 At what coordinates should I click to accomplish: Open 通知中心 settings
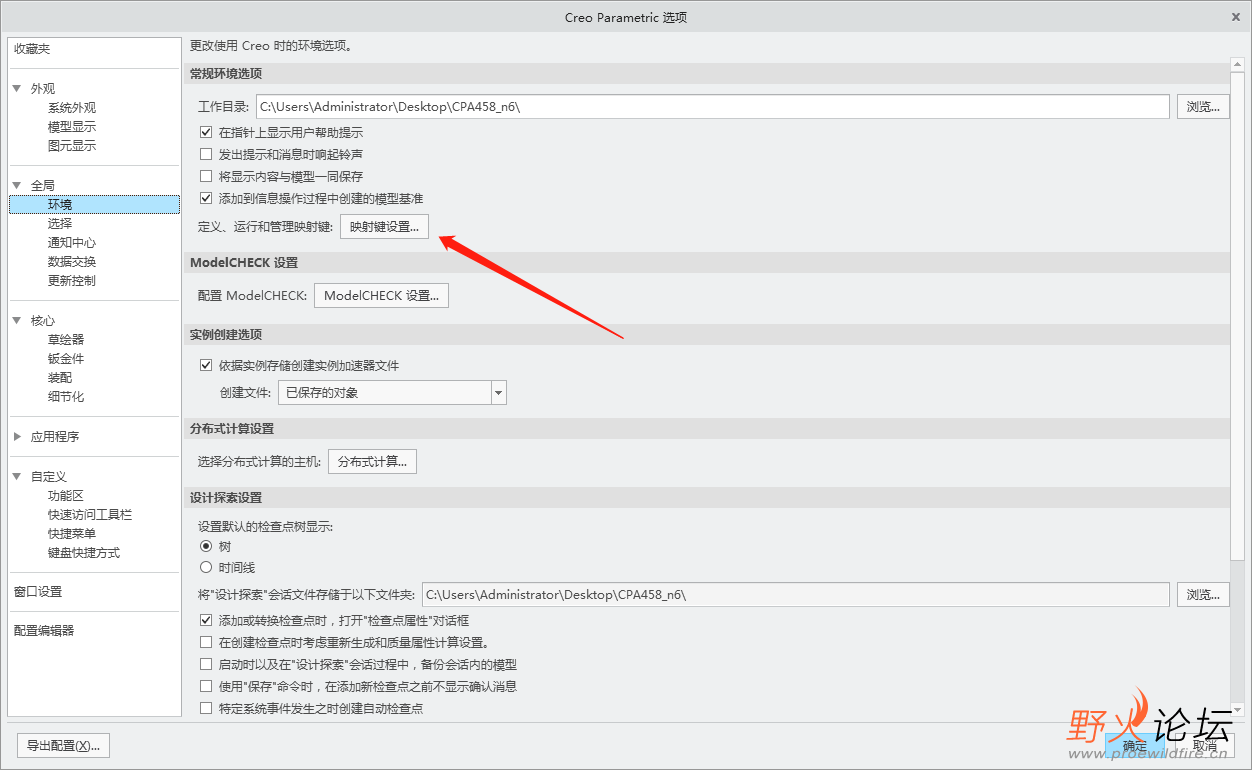72,242
